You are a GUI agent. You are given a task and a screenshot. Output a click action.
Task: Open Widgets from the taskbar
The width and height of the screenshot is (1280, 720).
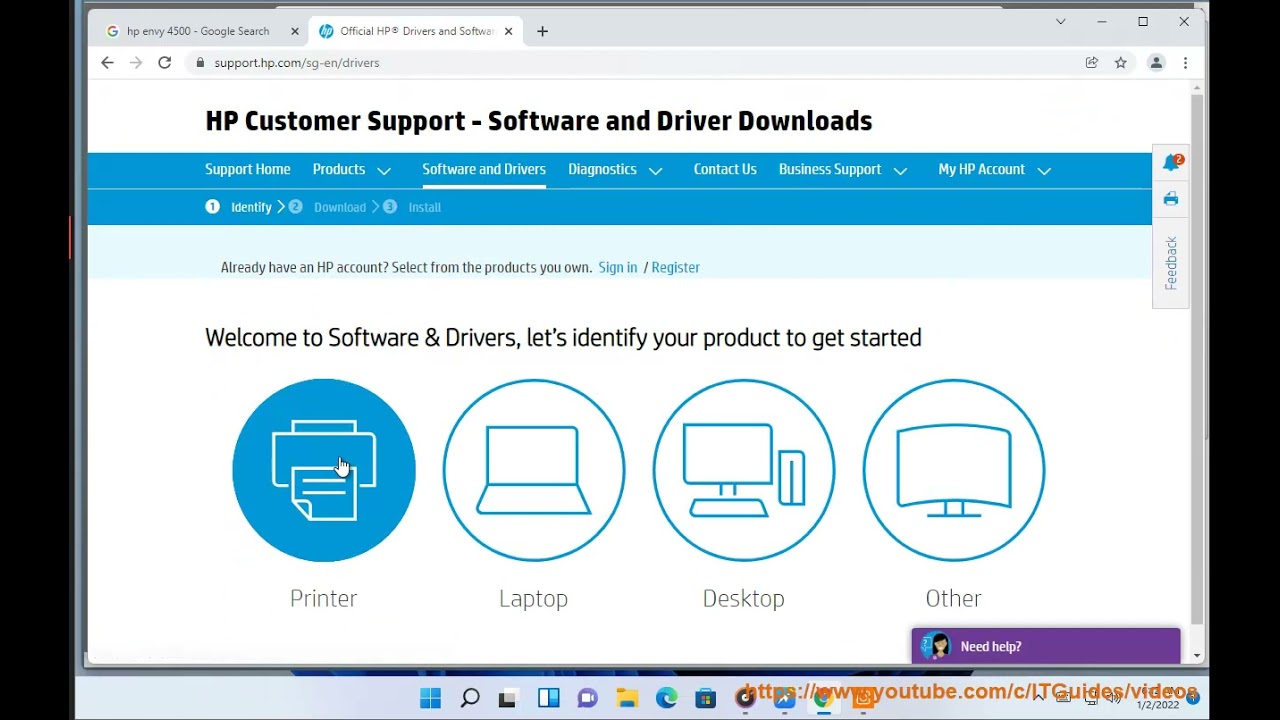(549, 698)
